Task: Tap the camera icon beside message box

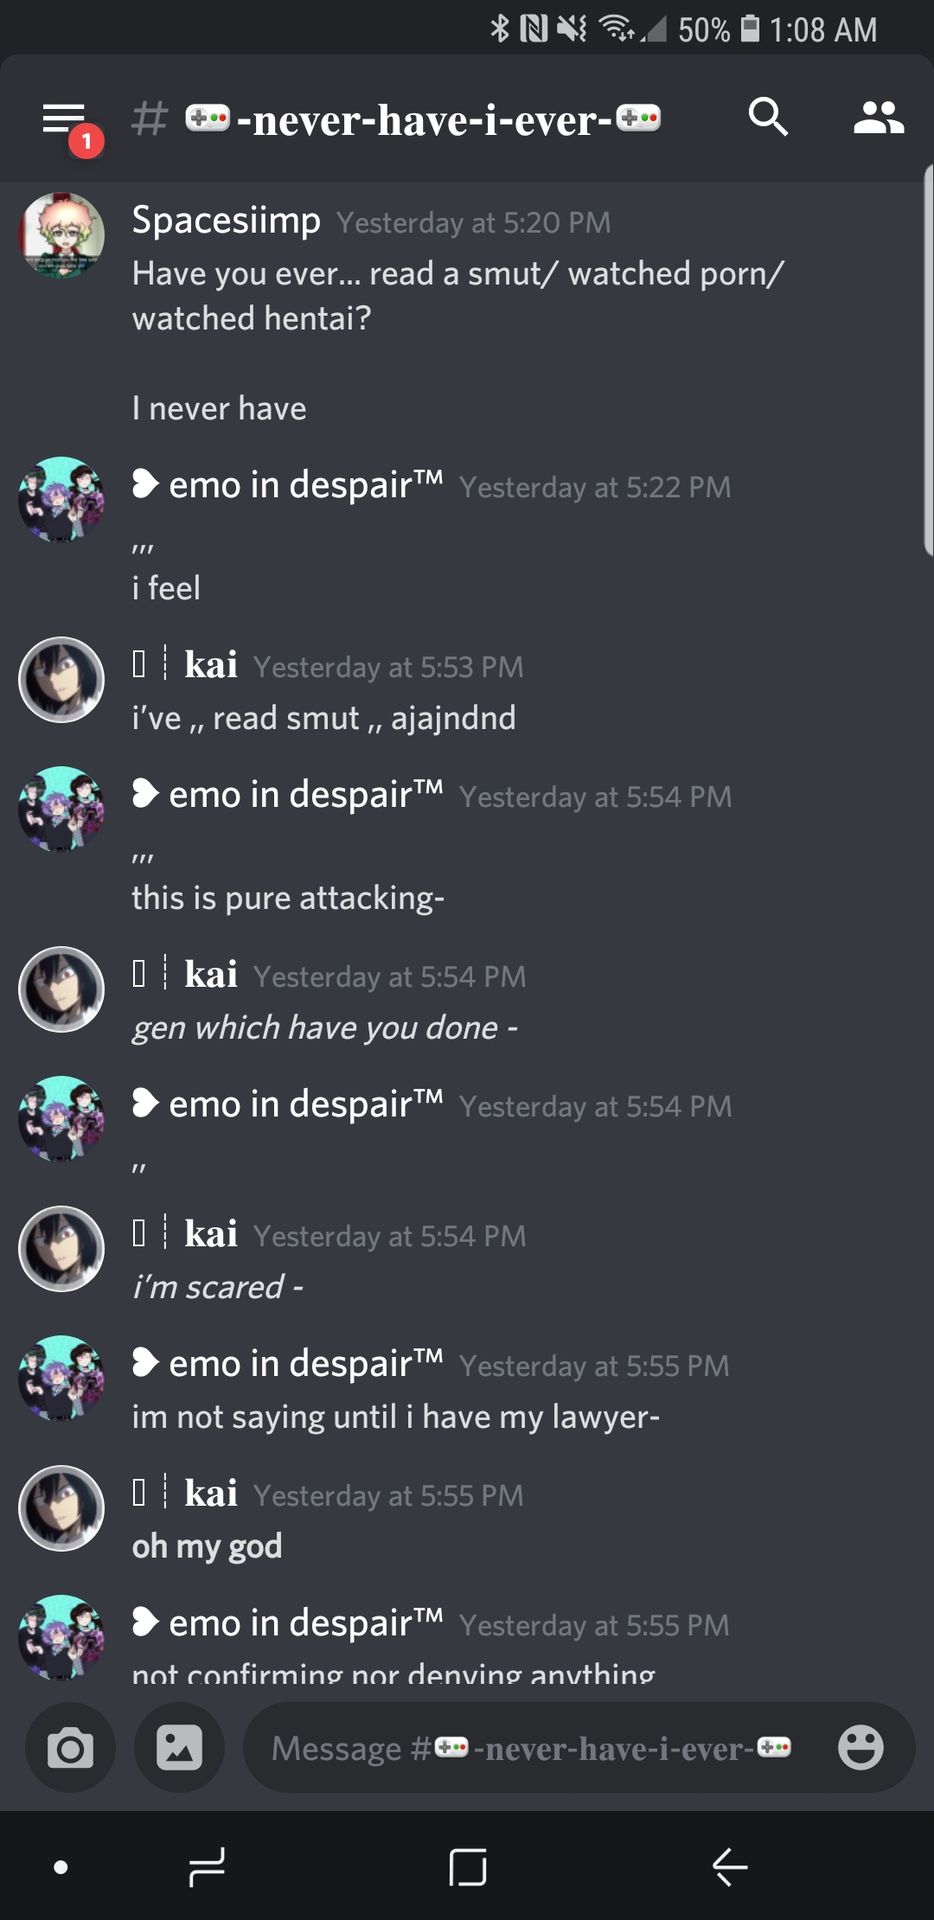Action: [70, 1748]
